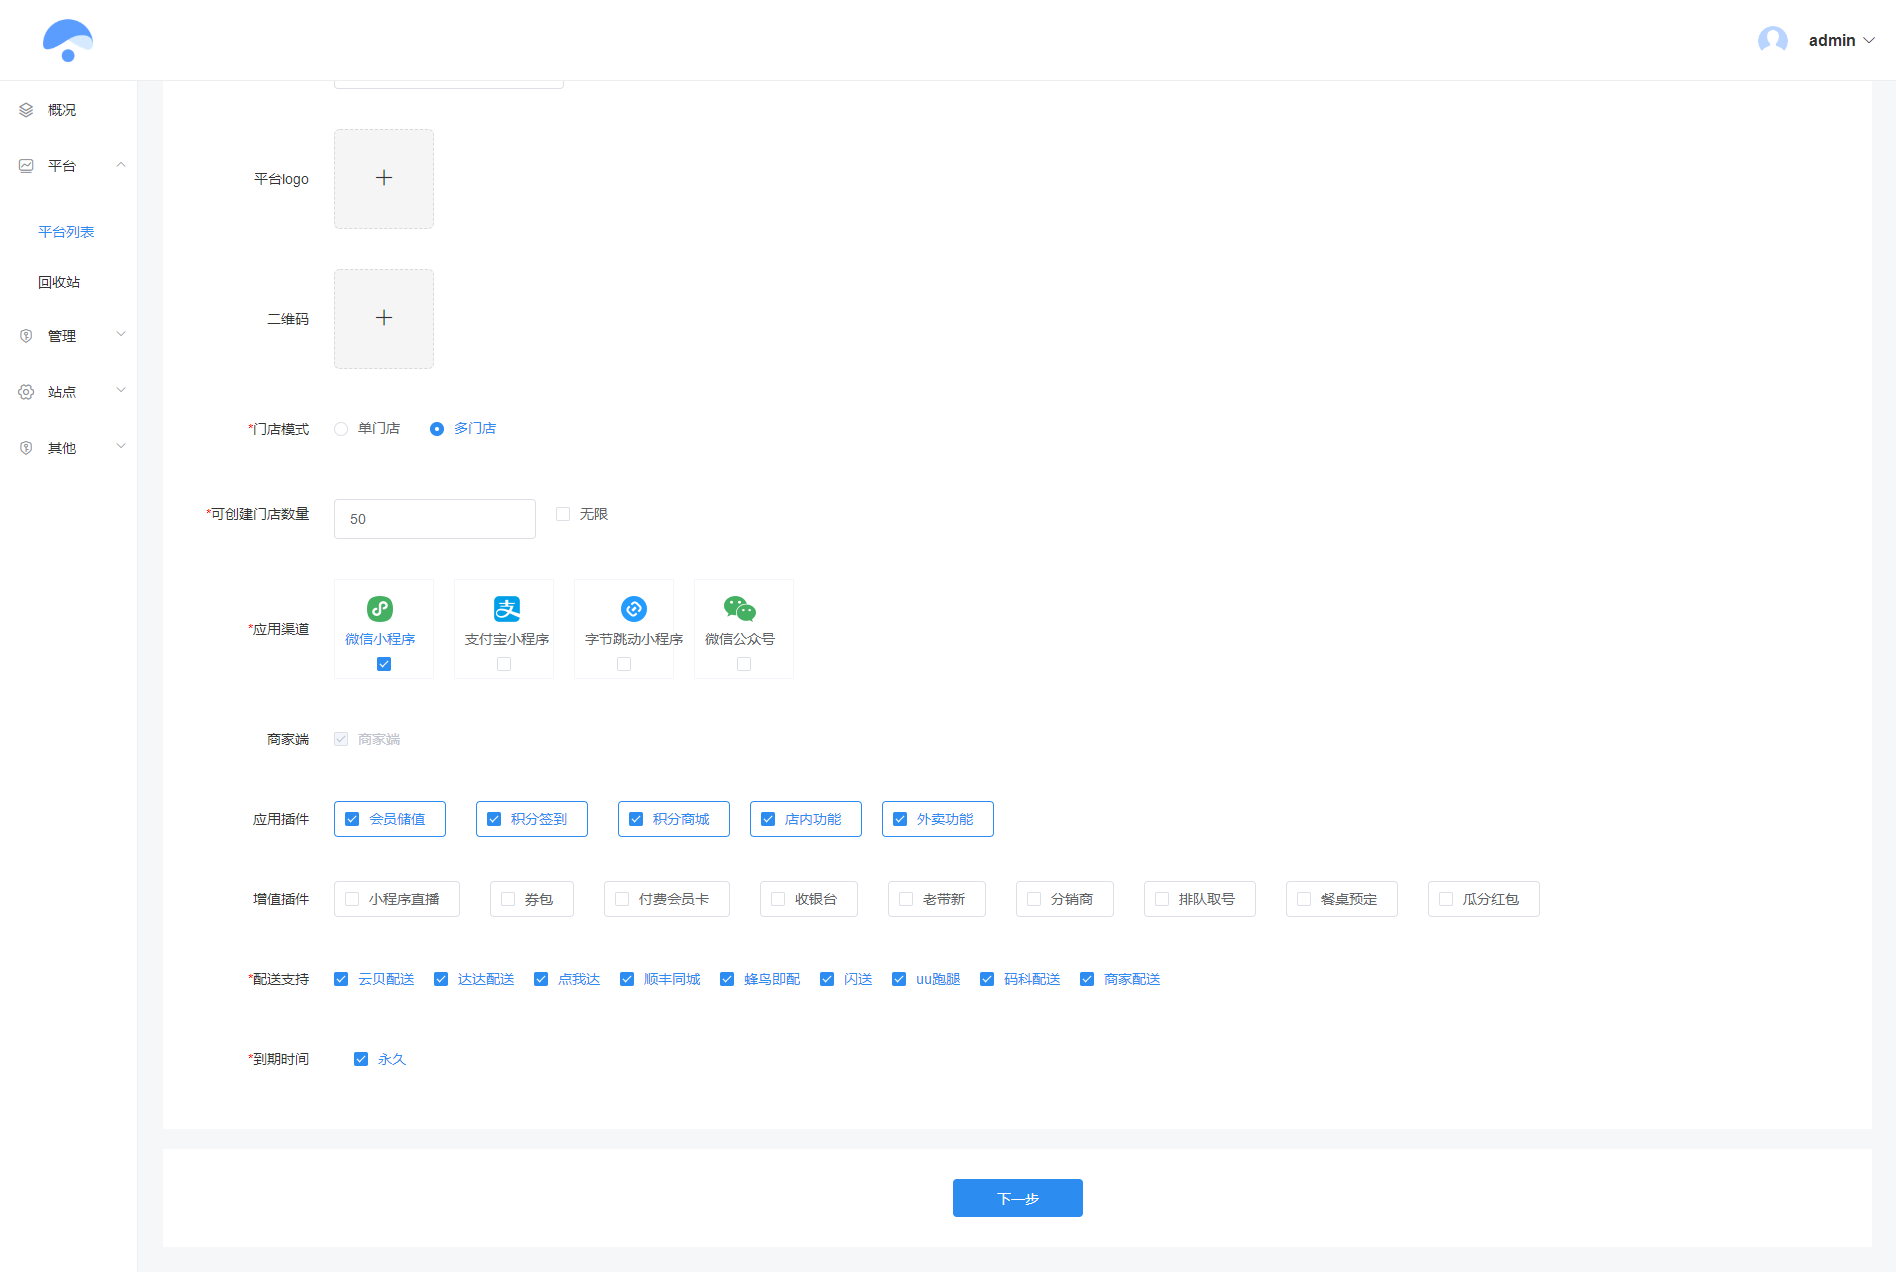Select the 单门店 radio option
The height and width of the screenshot is (1272, 1896).
(x=342, y=429)
